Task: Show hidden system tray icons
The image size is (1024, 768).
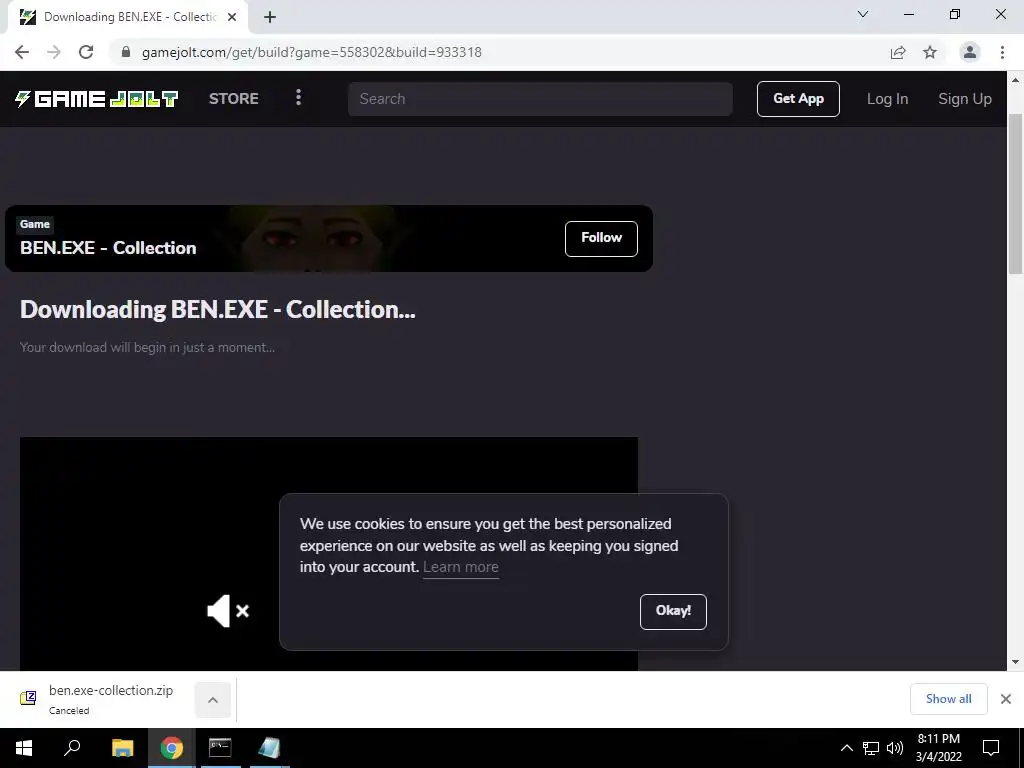Action: pos(846,748)
